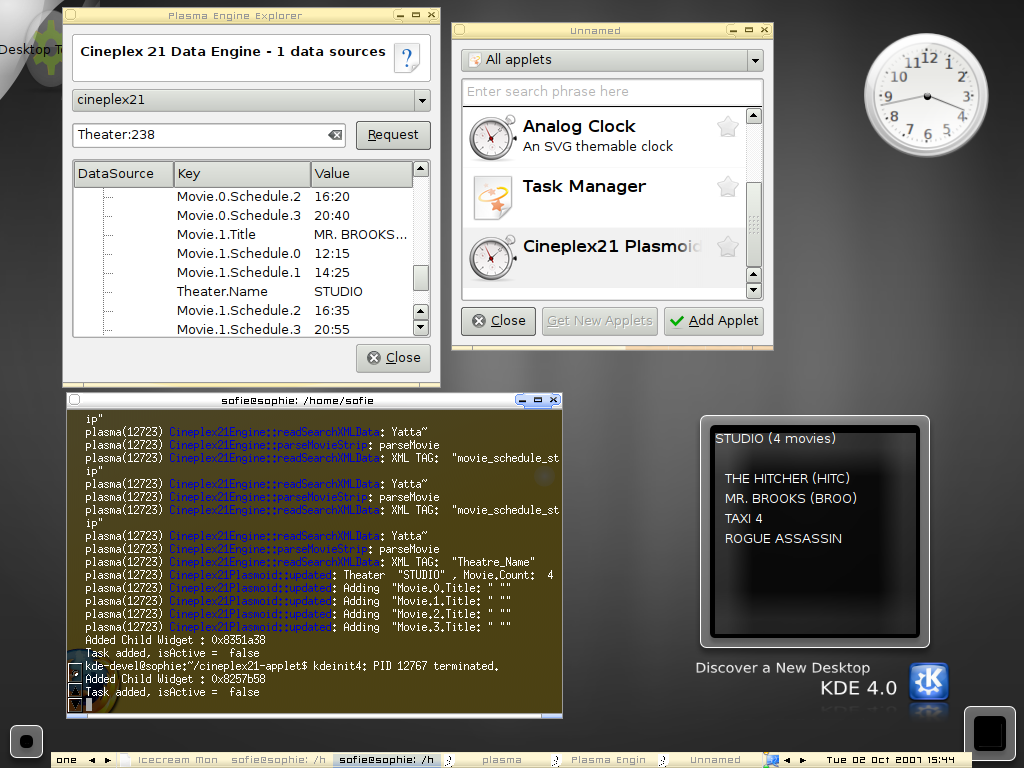This screenshot has height=768, width=1024.
Task: Click the 20:40 value cell
Action: tap(332, 216)
